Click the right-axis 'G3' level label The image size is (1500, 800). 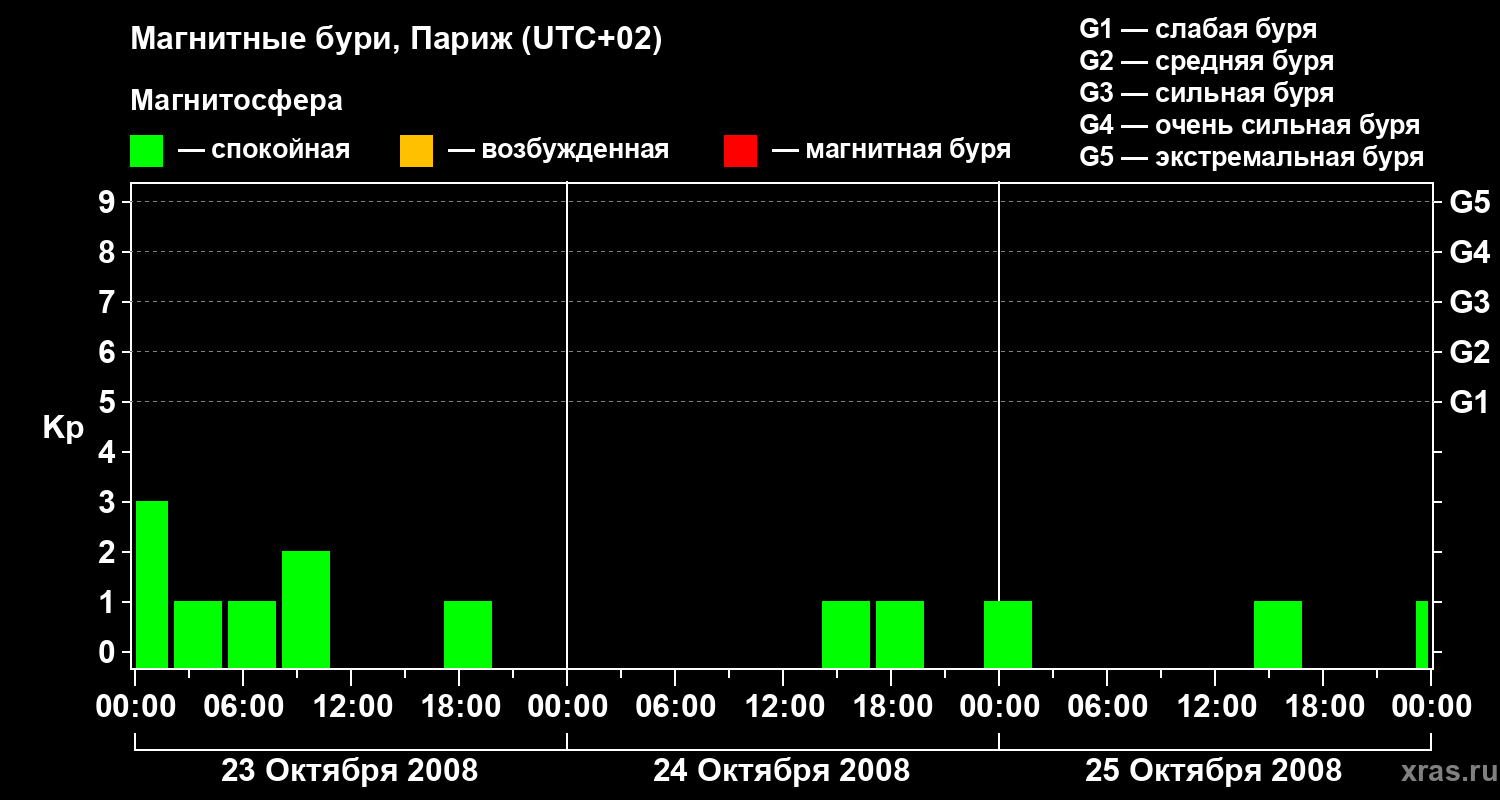(x=1469, y=302)
